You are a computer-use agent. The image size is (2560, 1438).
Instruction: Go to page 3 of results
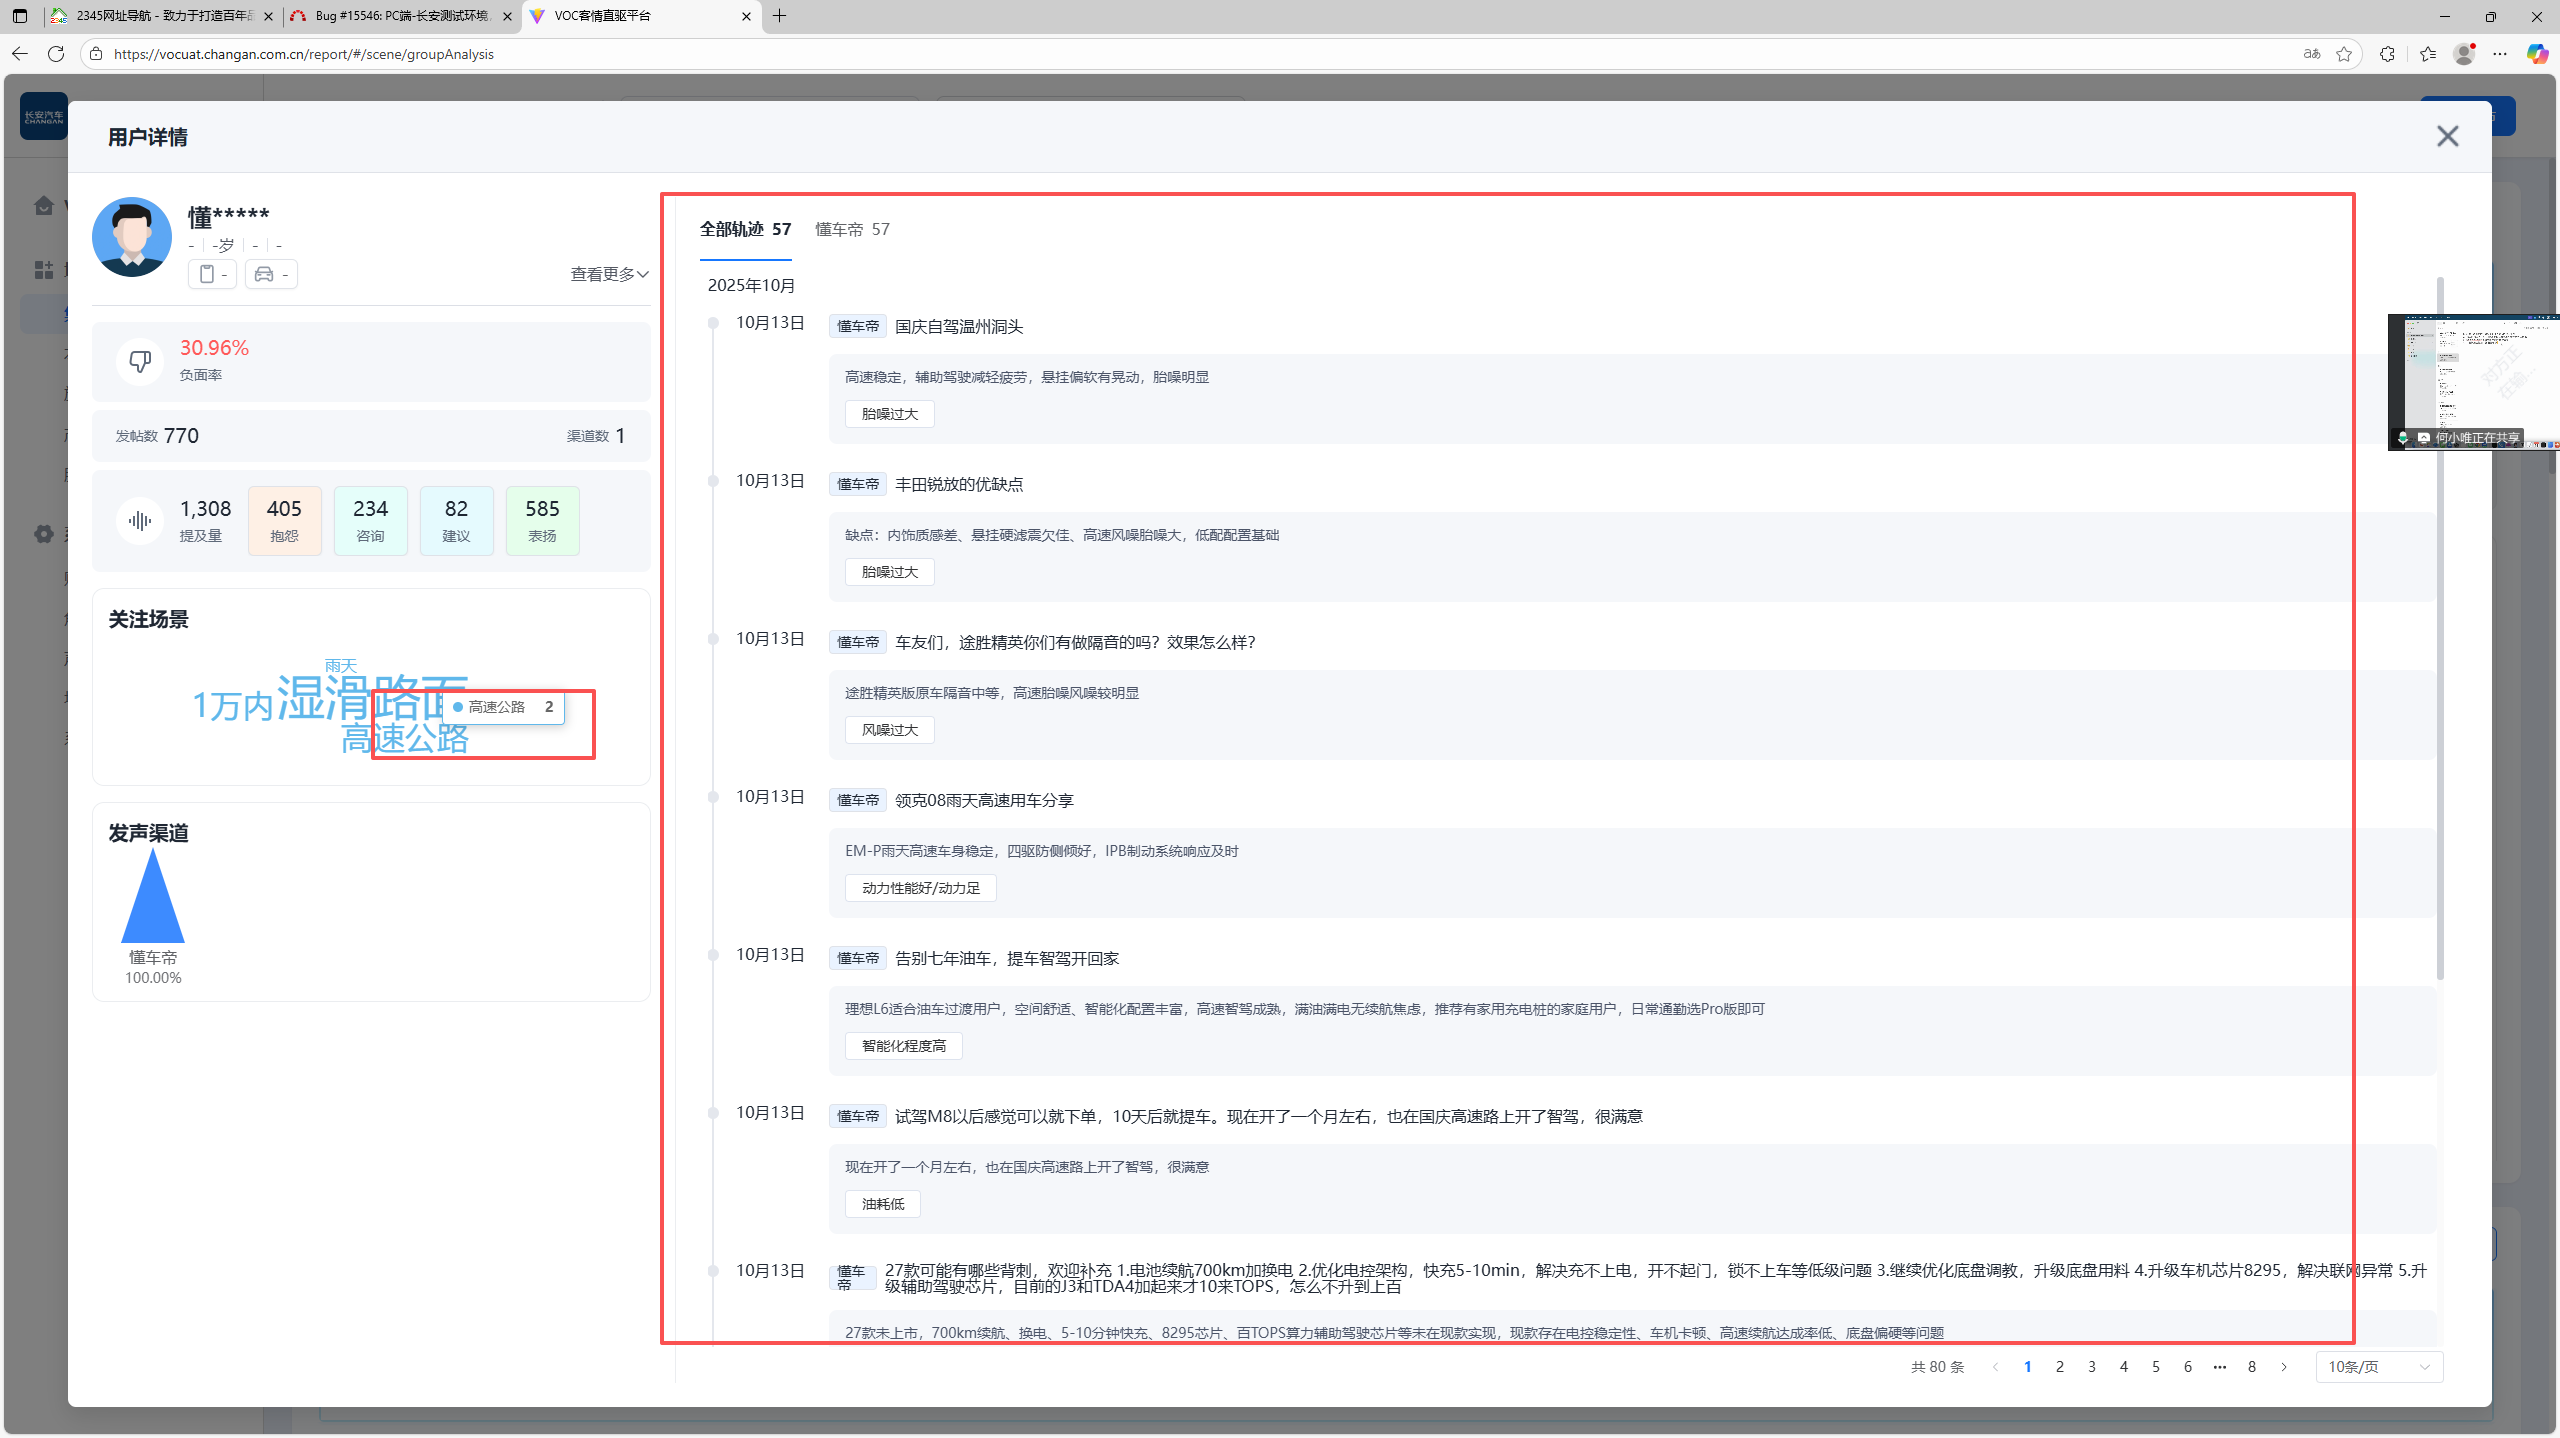(x=2092, y=1367)
